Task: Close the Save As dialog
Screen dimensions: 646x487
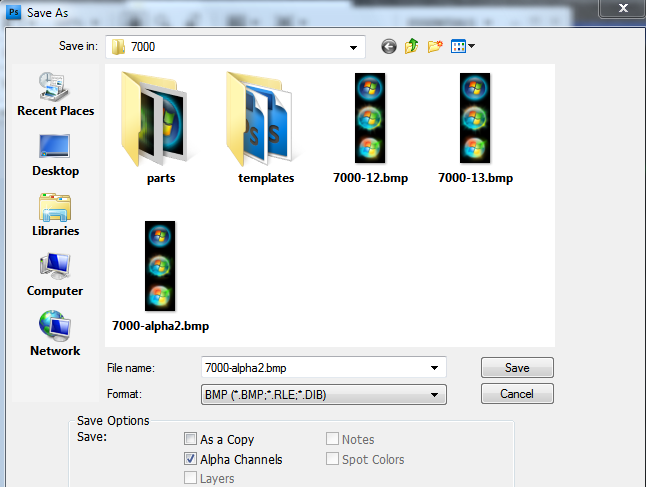Action: coord(623,9)
